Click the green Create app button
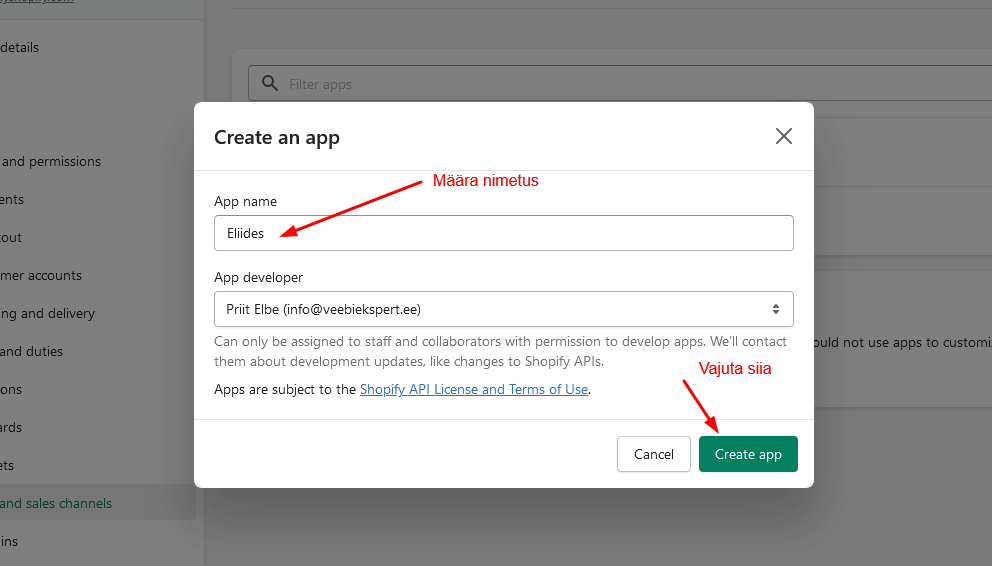 tap(747, 454)
